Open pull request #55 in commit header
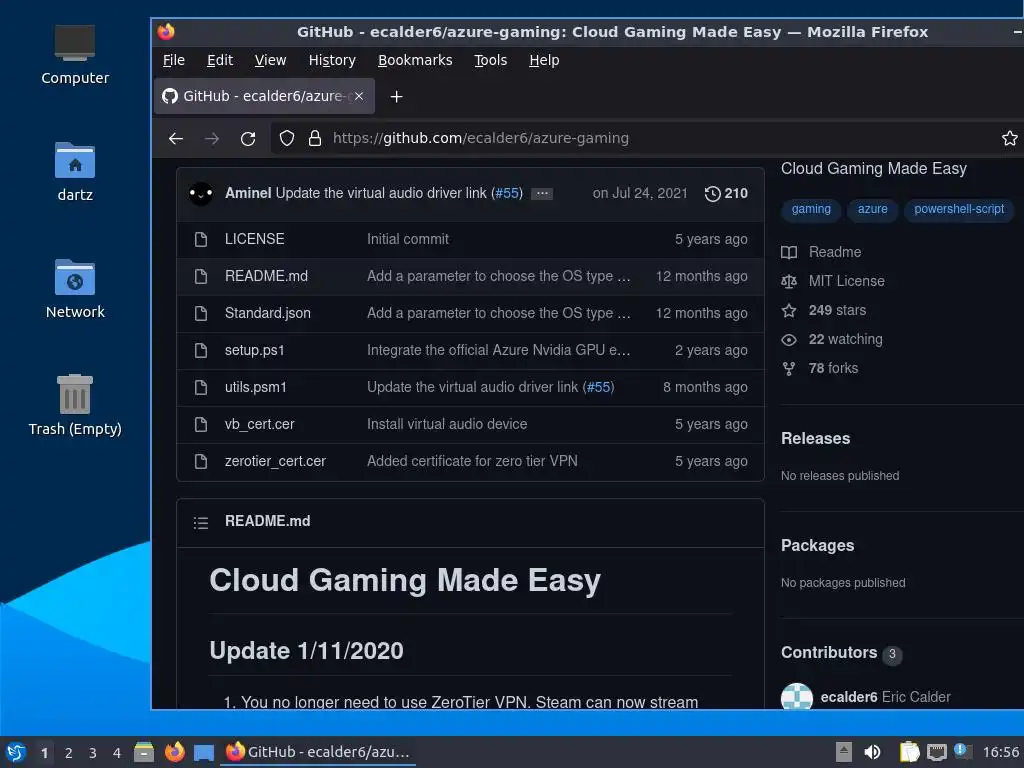This screenshot has width=1024, height=768. click(507, 193)
